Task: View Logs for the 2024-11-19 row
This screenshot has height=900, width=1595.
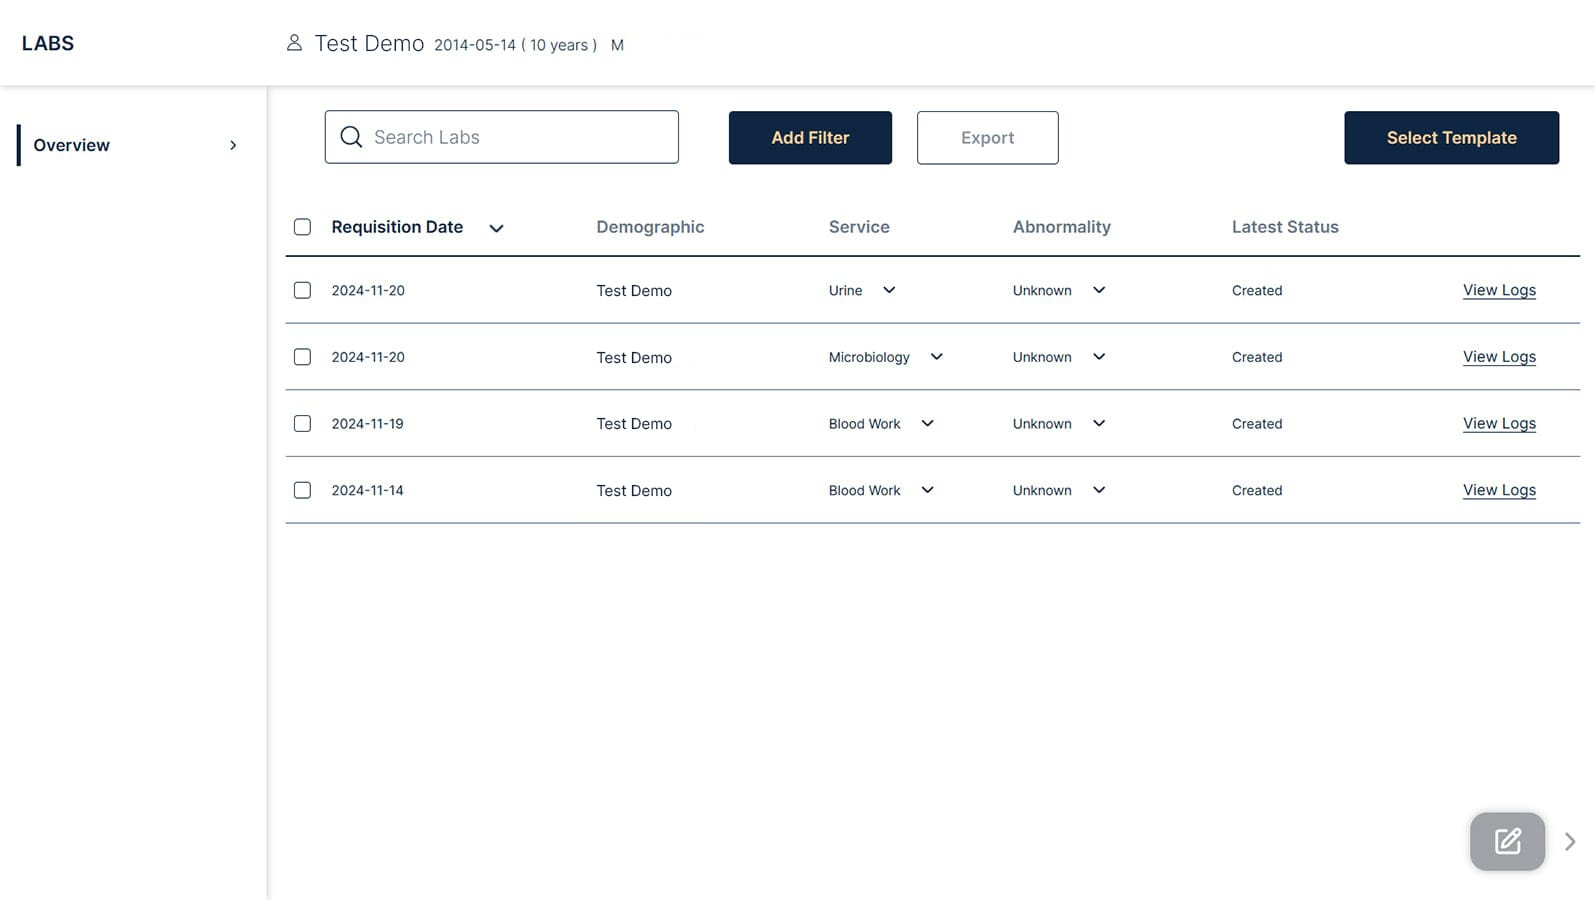Action: click(x=1499, y=424)
